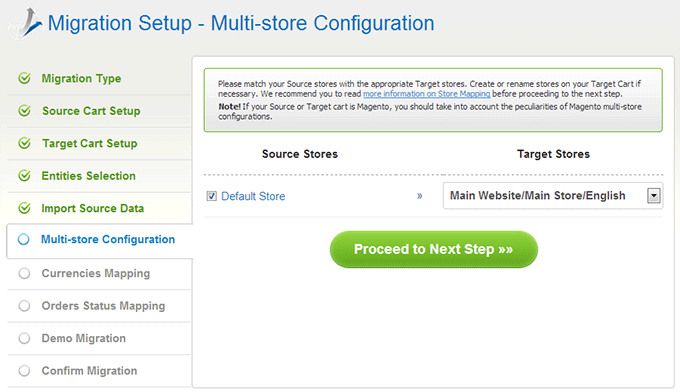Select the Multi-store Configuration step
Viewport: 680px width, 392px height.
pos(108,239)
